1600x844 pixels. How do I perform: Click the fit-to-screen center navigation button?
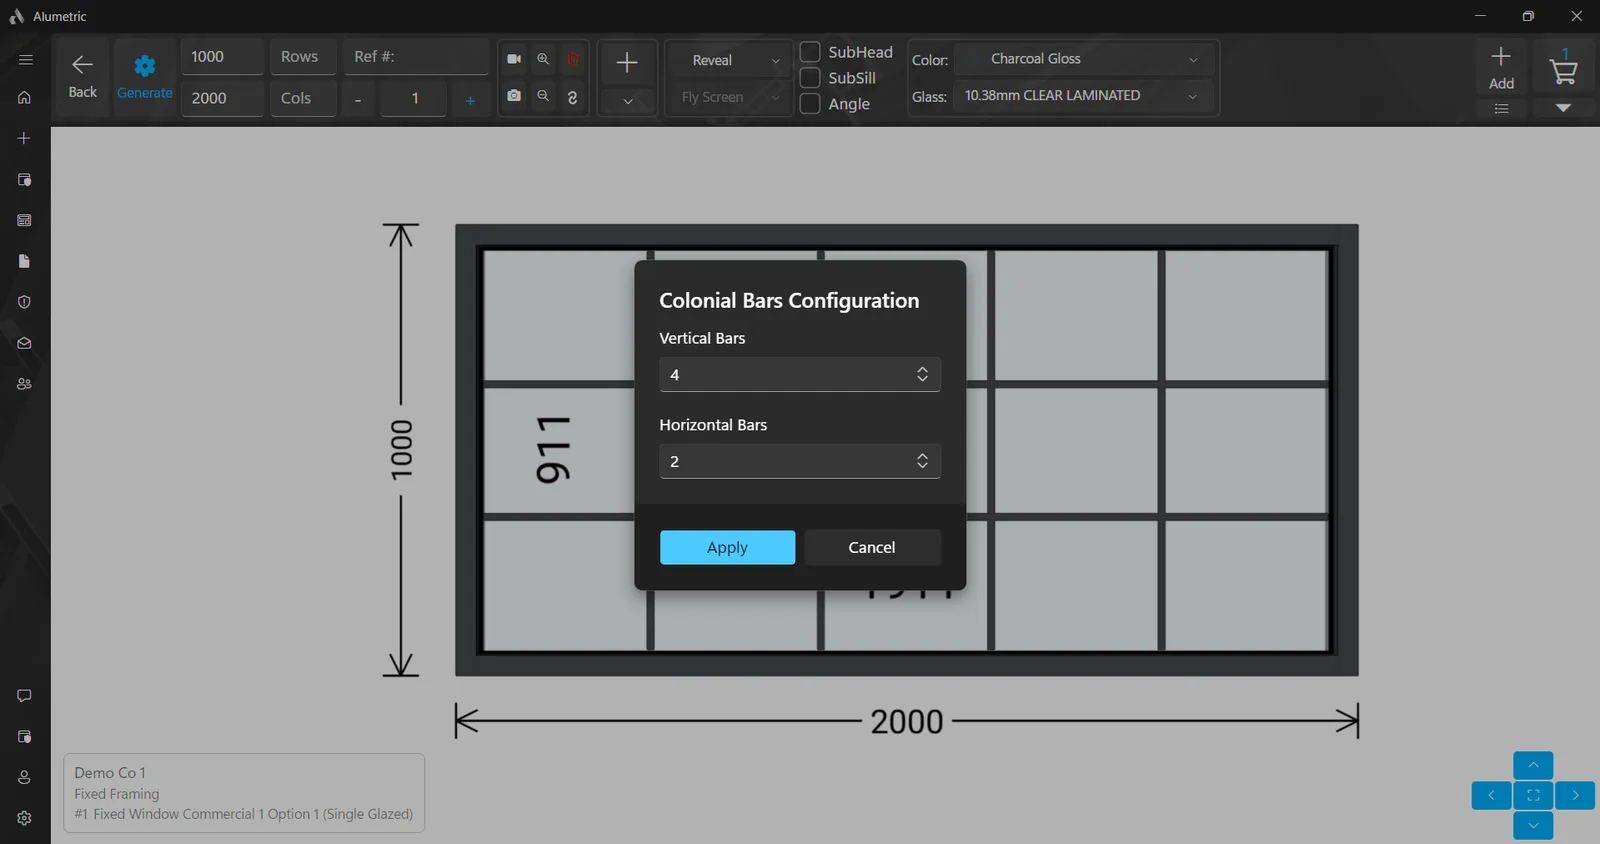pos(1533,795)
